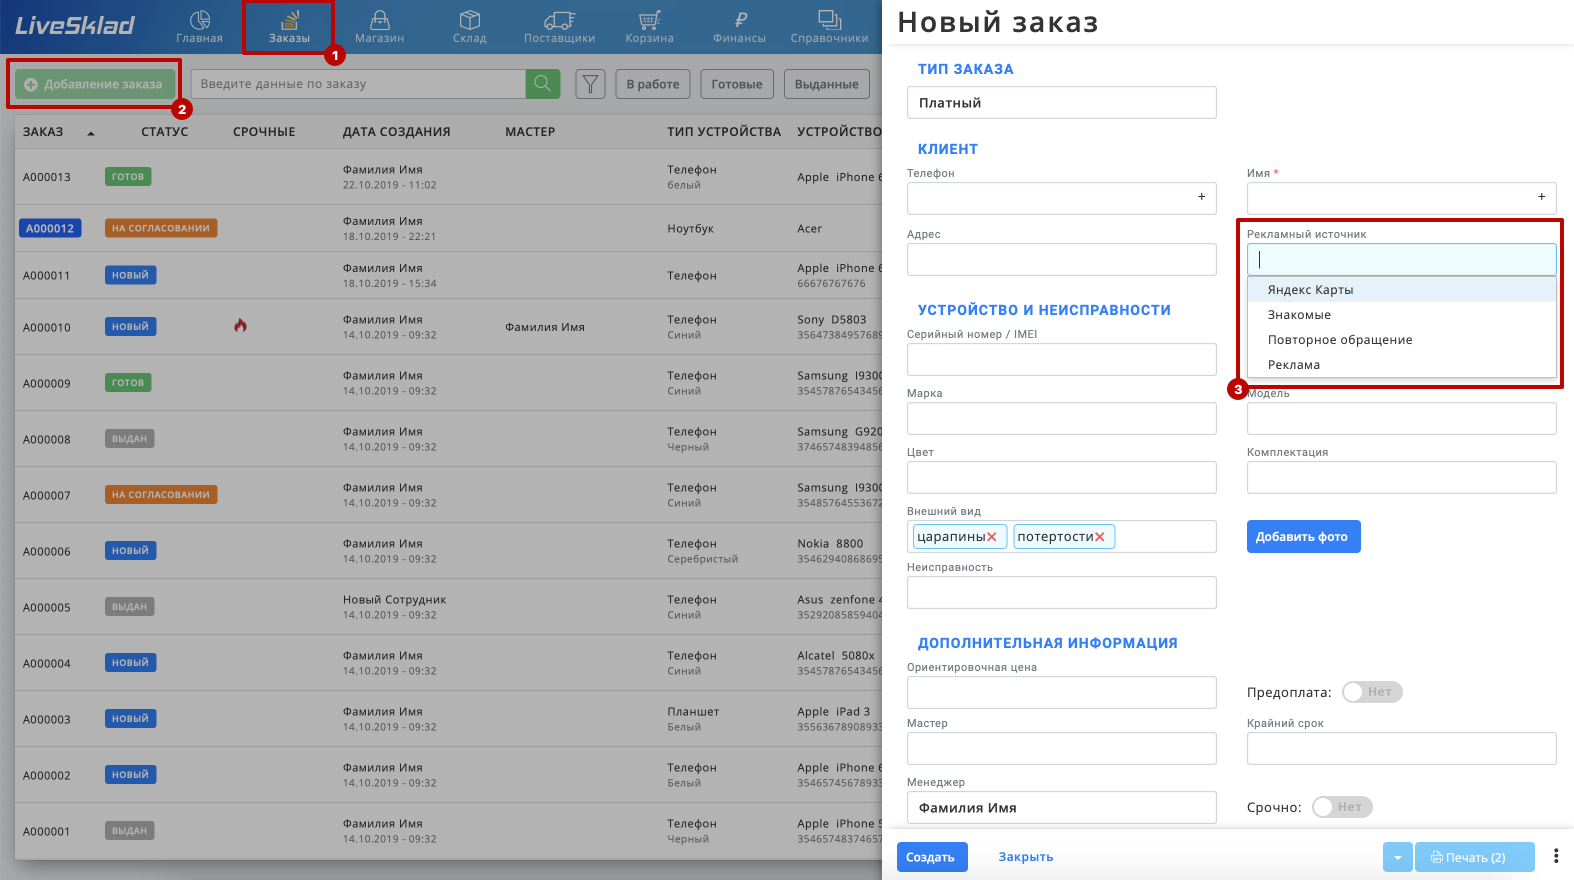
Task: Filter orders by Выданные
Action: point(827,84)
